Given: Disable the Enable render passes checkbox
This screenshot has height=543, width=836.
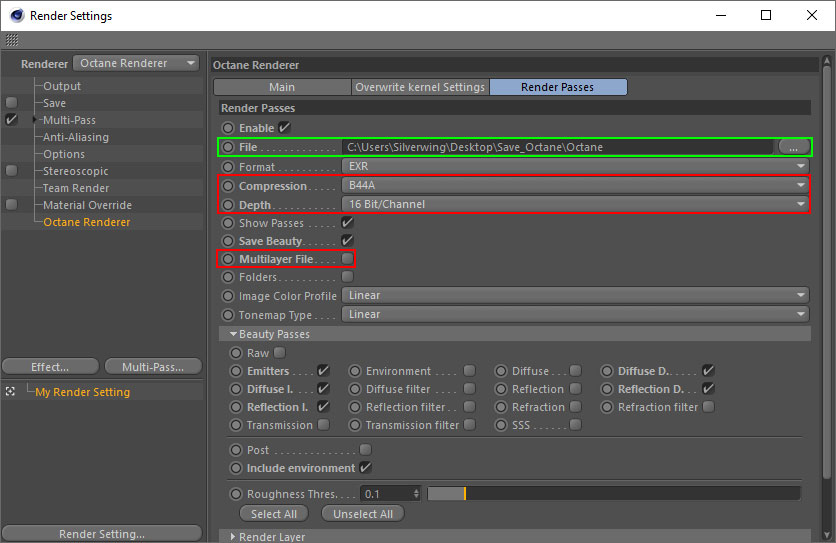Looking at the screenshot, I should coord(284,127).
